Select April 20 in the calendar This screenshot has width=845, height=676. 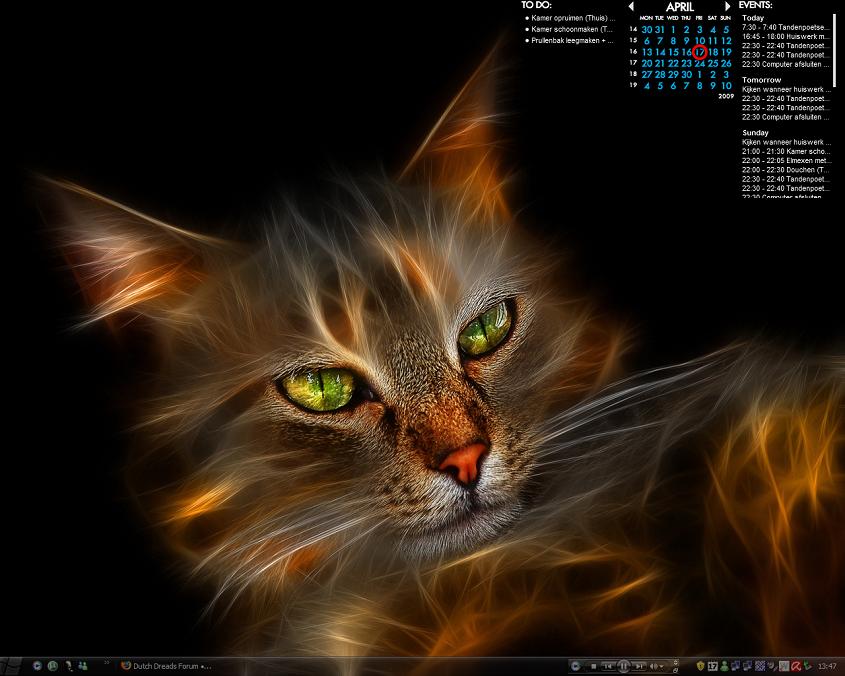pos(647,64)
